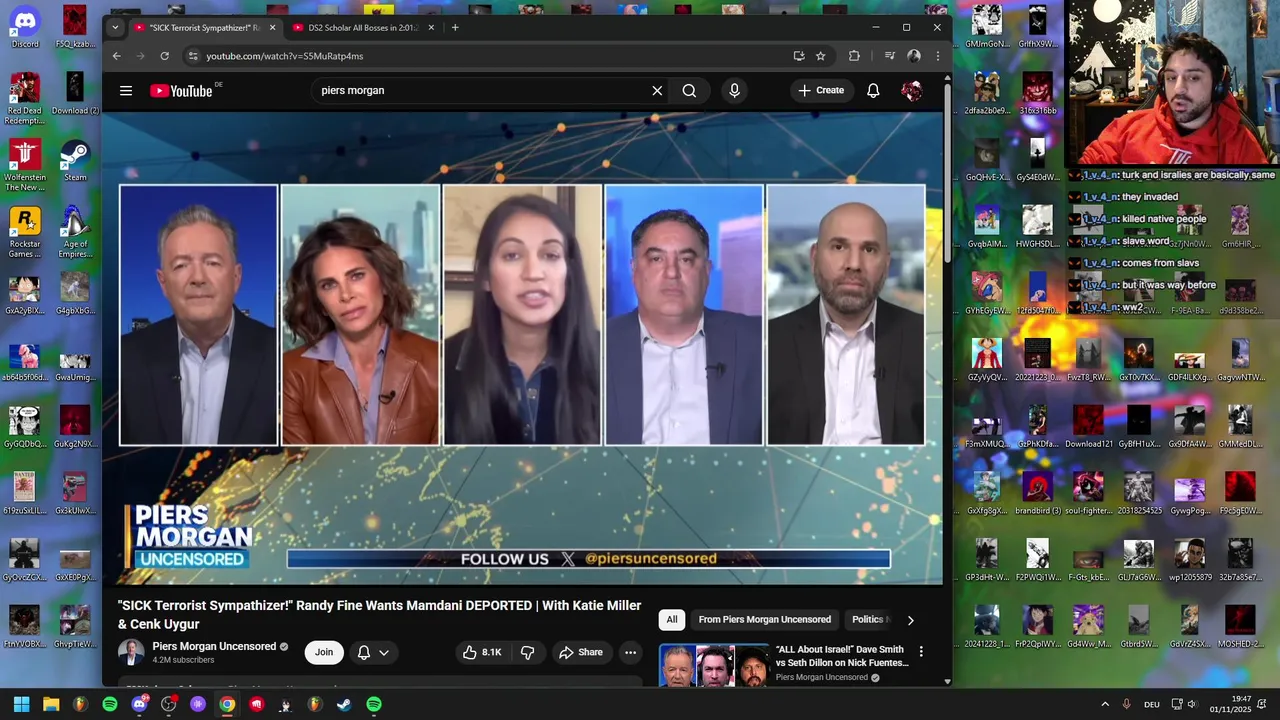Image resolution: width=1280 pixels, height=720 pixels.
Task: Click the Create button
Action: [821, 90]
